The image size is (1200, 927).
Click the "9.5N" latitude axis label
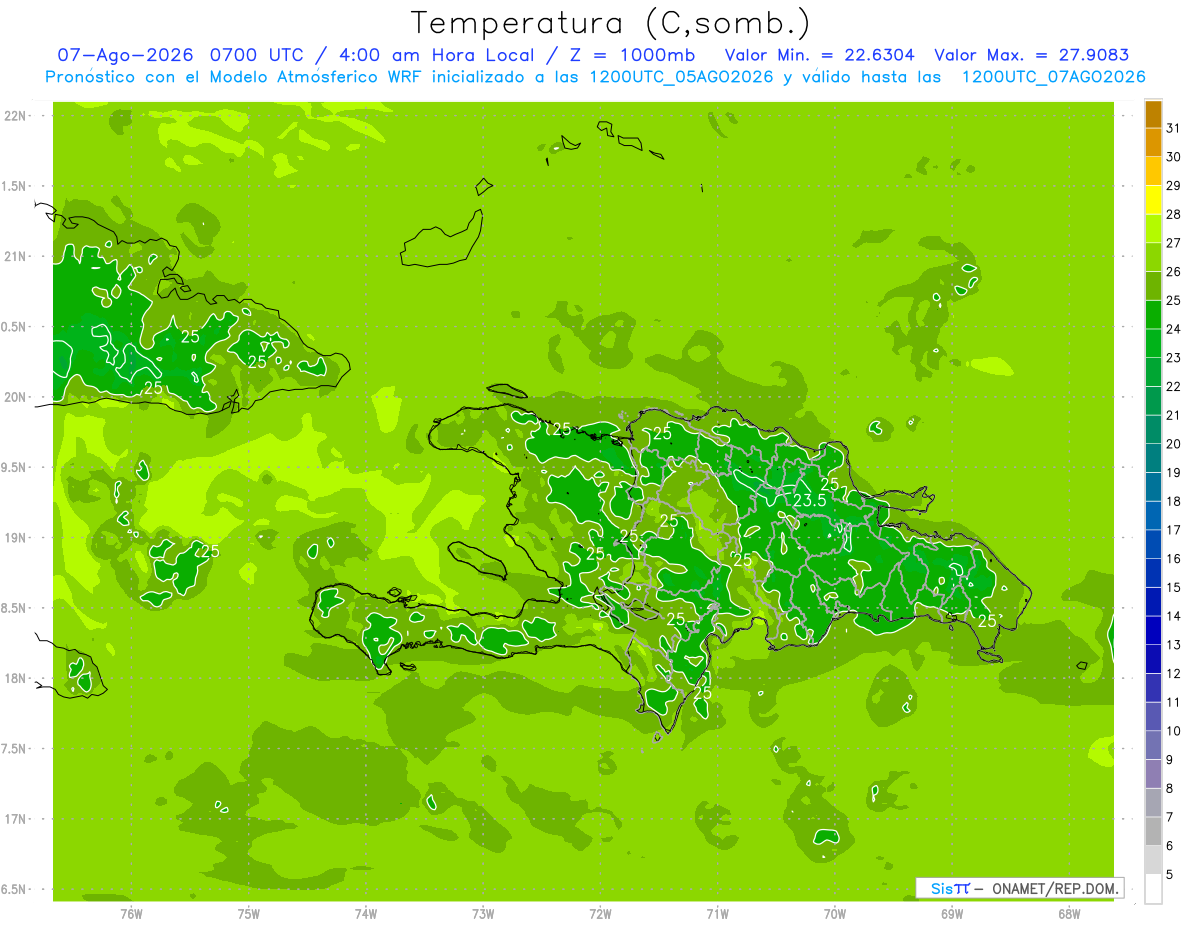pos(15,468)
